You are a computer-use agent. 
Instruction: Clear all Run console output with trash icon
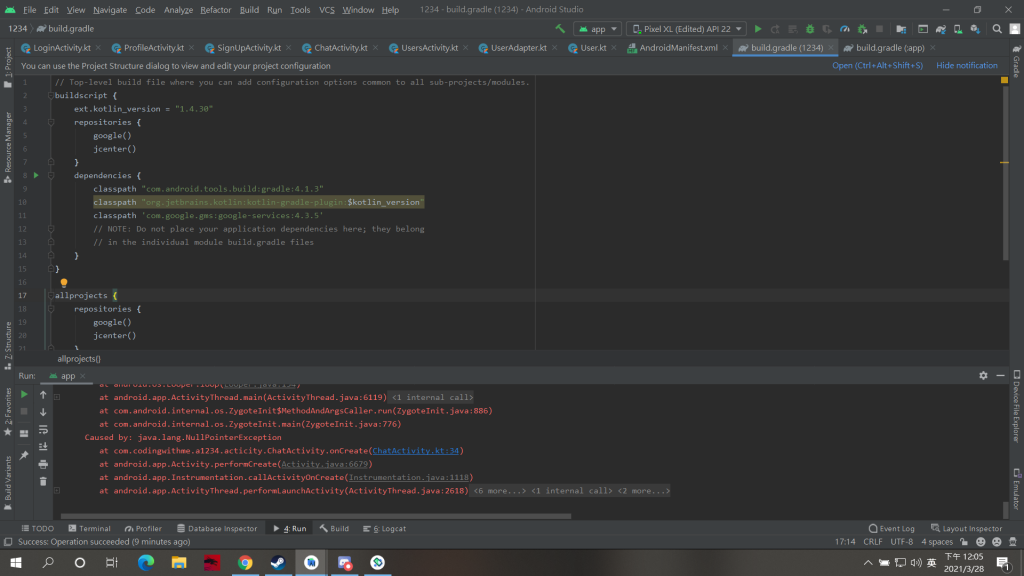point(43,482)
